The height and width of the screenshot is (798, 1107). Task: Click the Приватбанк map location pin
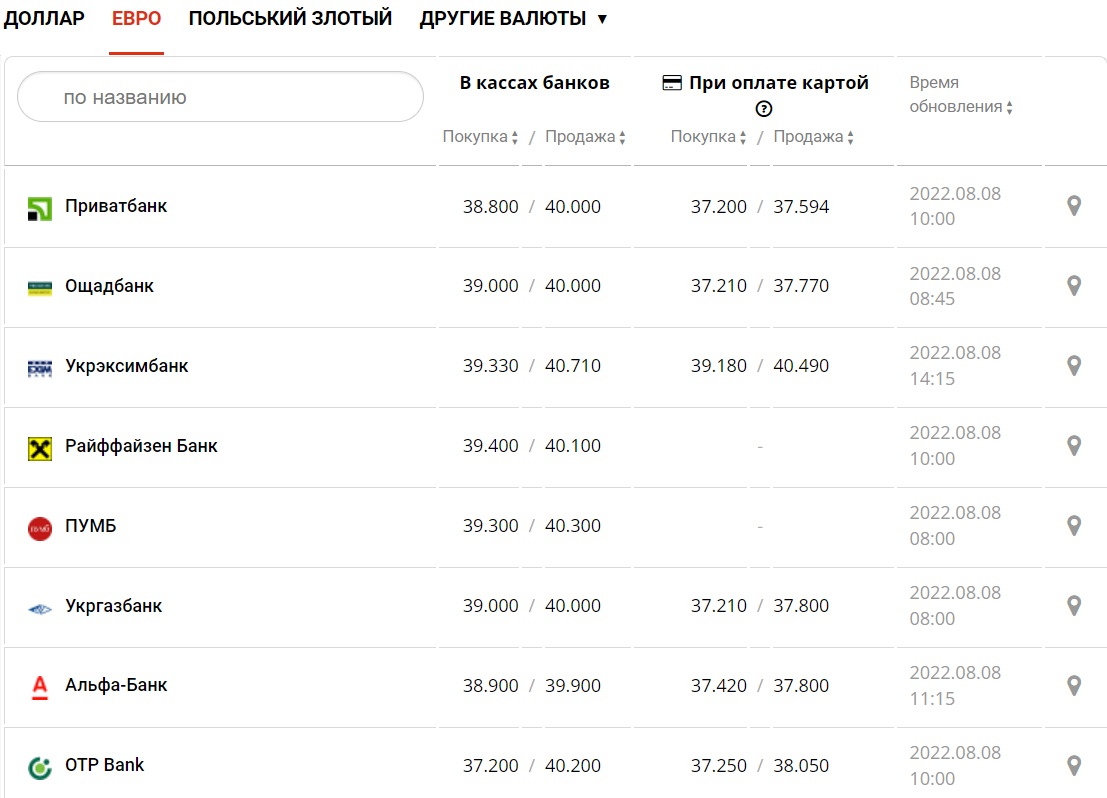pyautogui.click(x=1074, y=206)
